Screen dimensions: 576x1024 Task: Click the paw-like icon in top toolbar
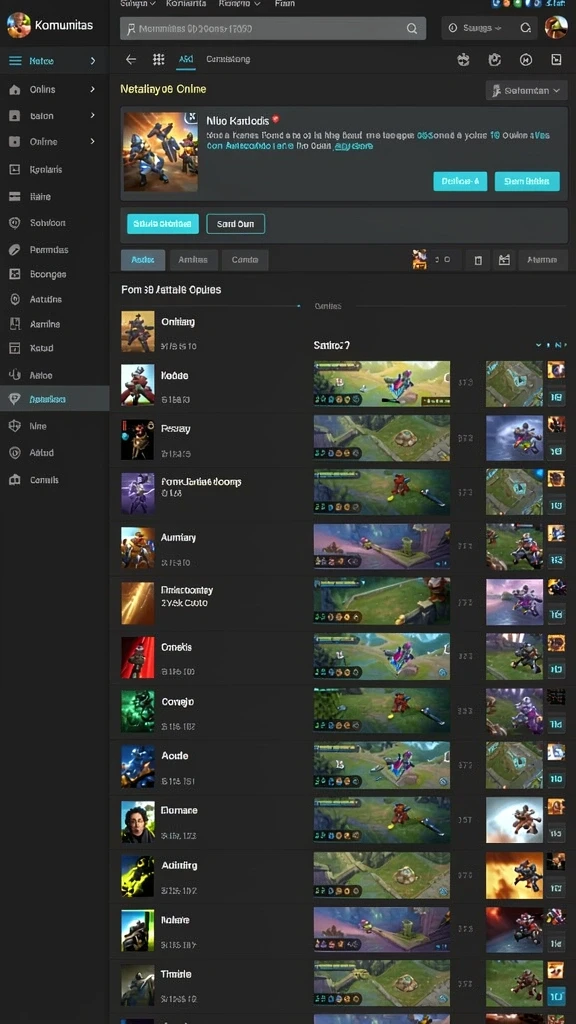click(464, 60)
